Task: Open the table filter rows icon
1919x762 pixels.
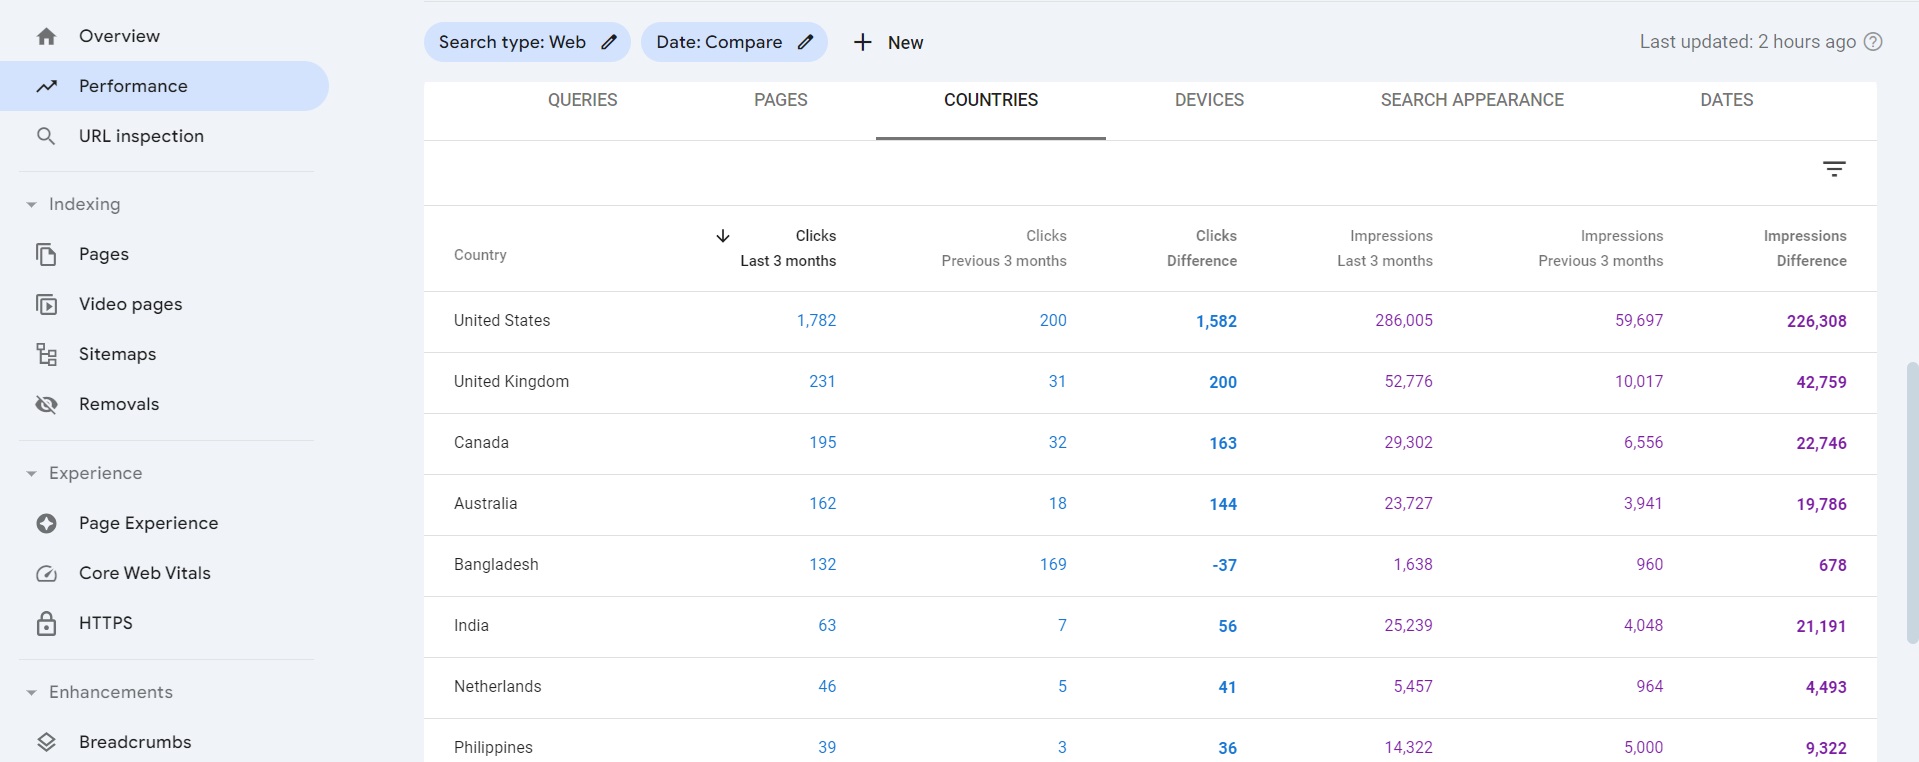Action: [x=1834, y=169]
